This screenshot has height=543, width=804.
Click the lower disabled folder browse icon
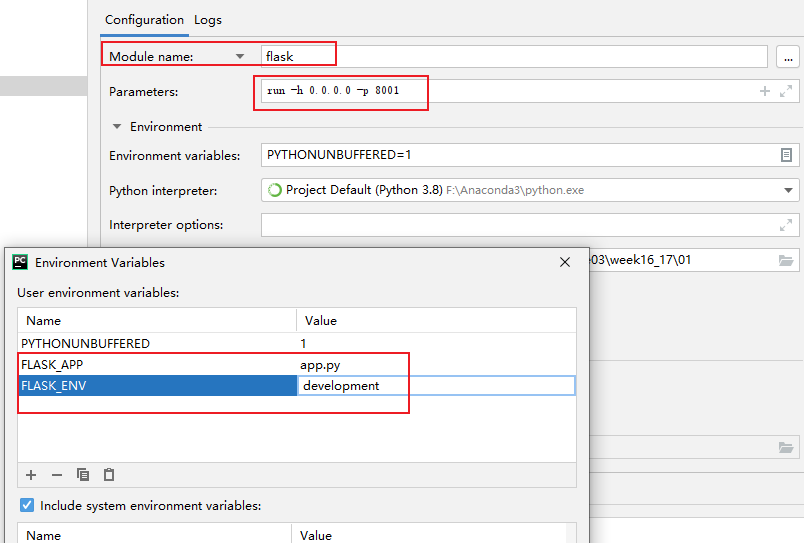pos(786,448)
